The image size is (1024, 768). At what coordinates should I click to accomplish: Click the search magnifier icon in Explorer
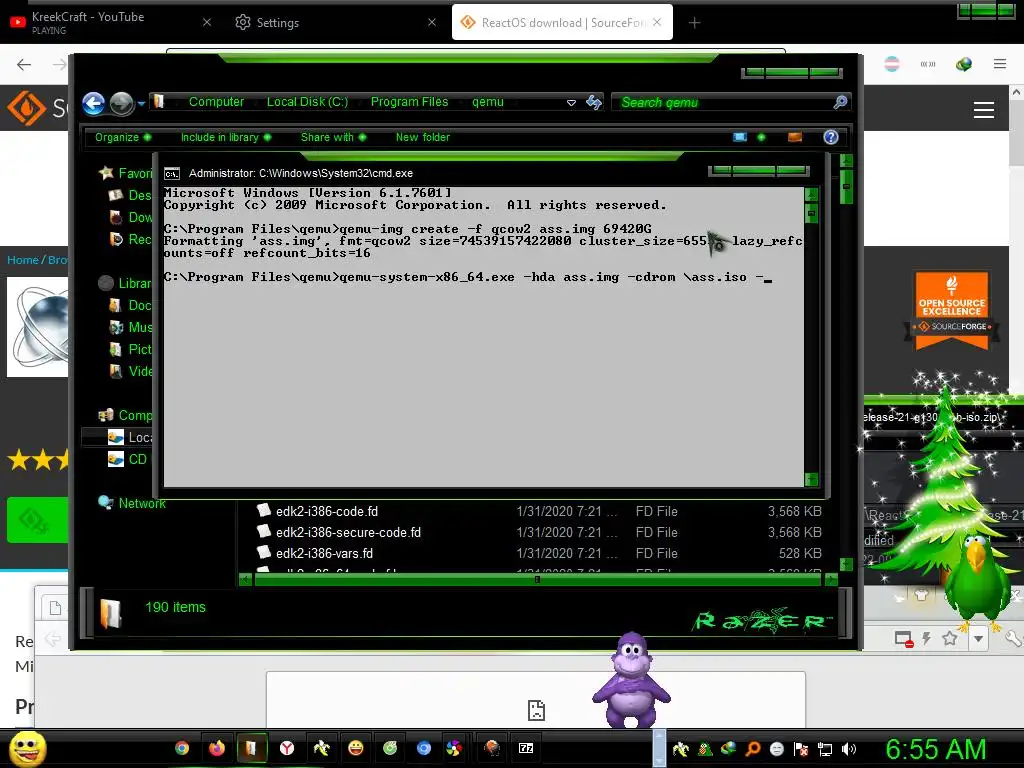[840, 102]
